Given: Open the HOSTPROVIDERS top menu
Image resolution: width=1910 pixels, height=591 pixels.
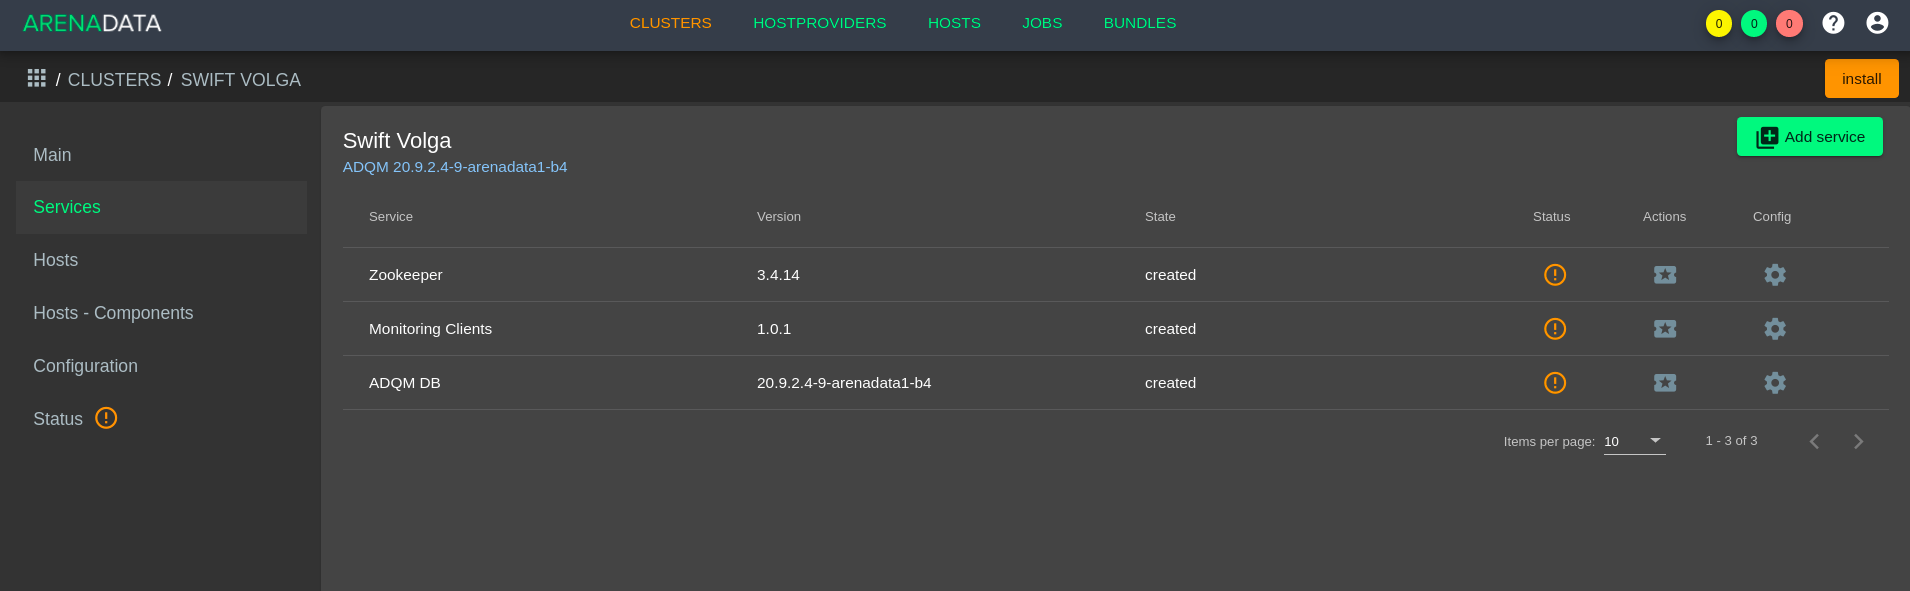Looking at the screenshot, I should (820, 23).
